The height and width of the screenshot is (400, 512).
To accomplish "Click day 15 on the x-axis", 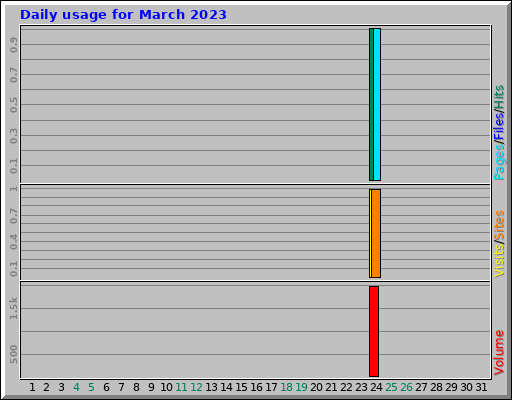I will pos(241,387).
